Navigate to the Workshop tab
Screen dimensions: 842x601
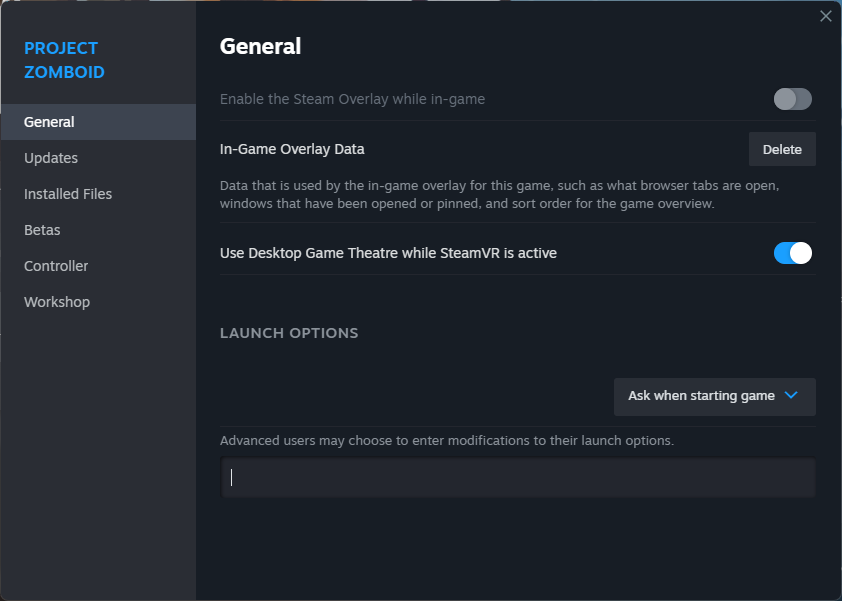pos(57,302)
